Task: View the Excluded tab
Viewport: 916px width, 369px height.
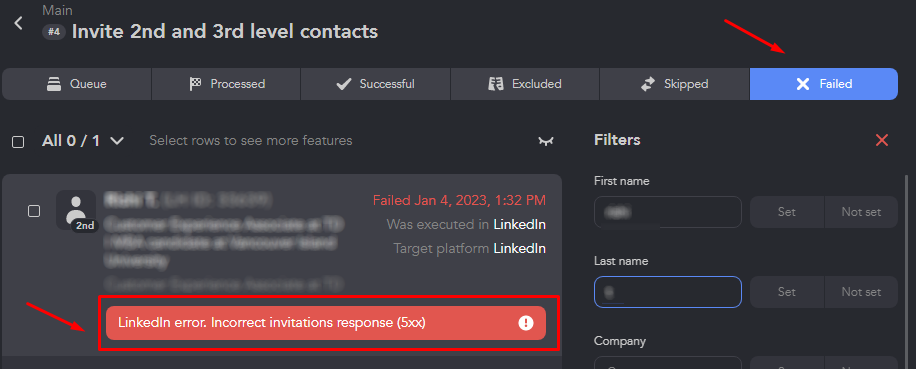Action: pos(525,84)
